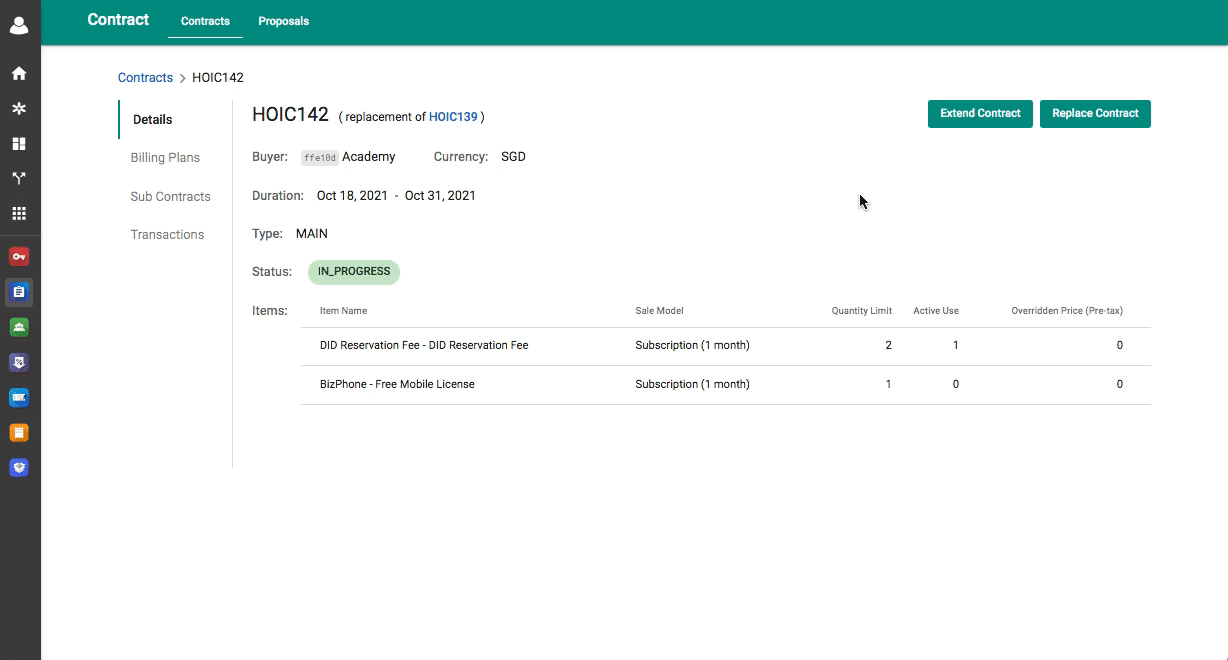Click the MAIN type value
Viewport: 1228px width, 660px height.
point(312,234)
